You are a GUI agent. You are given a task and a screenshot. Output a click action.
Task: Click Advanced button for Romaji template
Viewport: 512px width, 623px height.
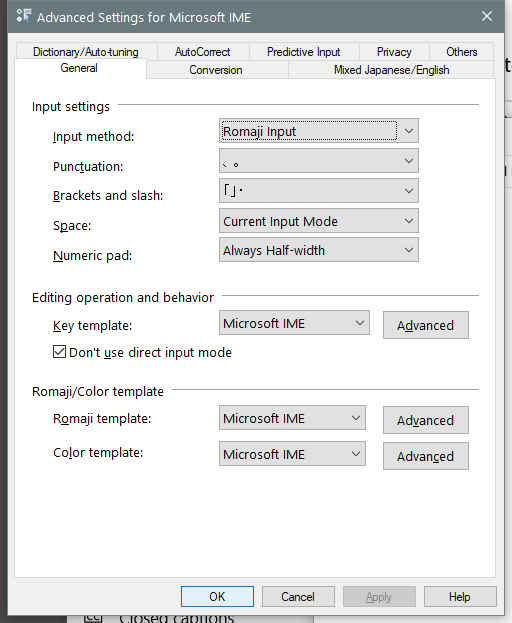(x=425, y=420)
